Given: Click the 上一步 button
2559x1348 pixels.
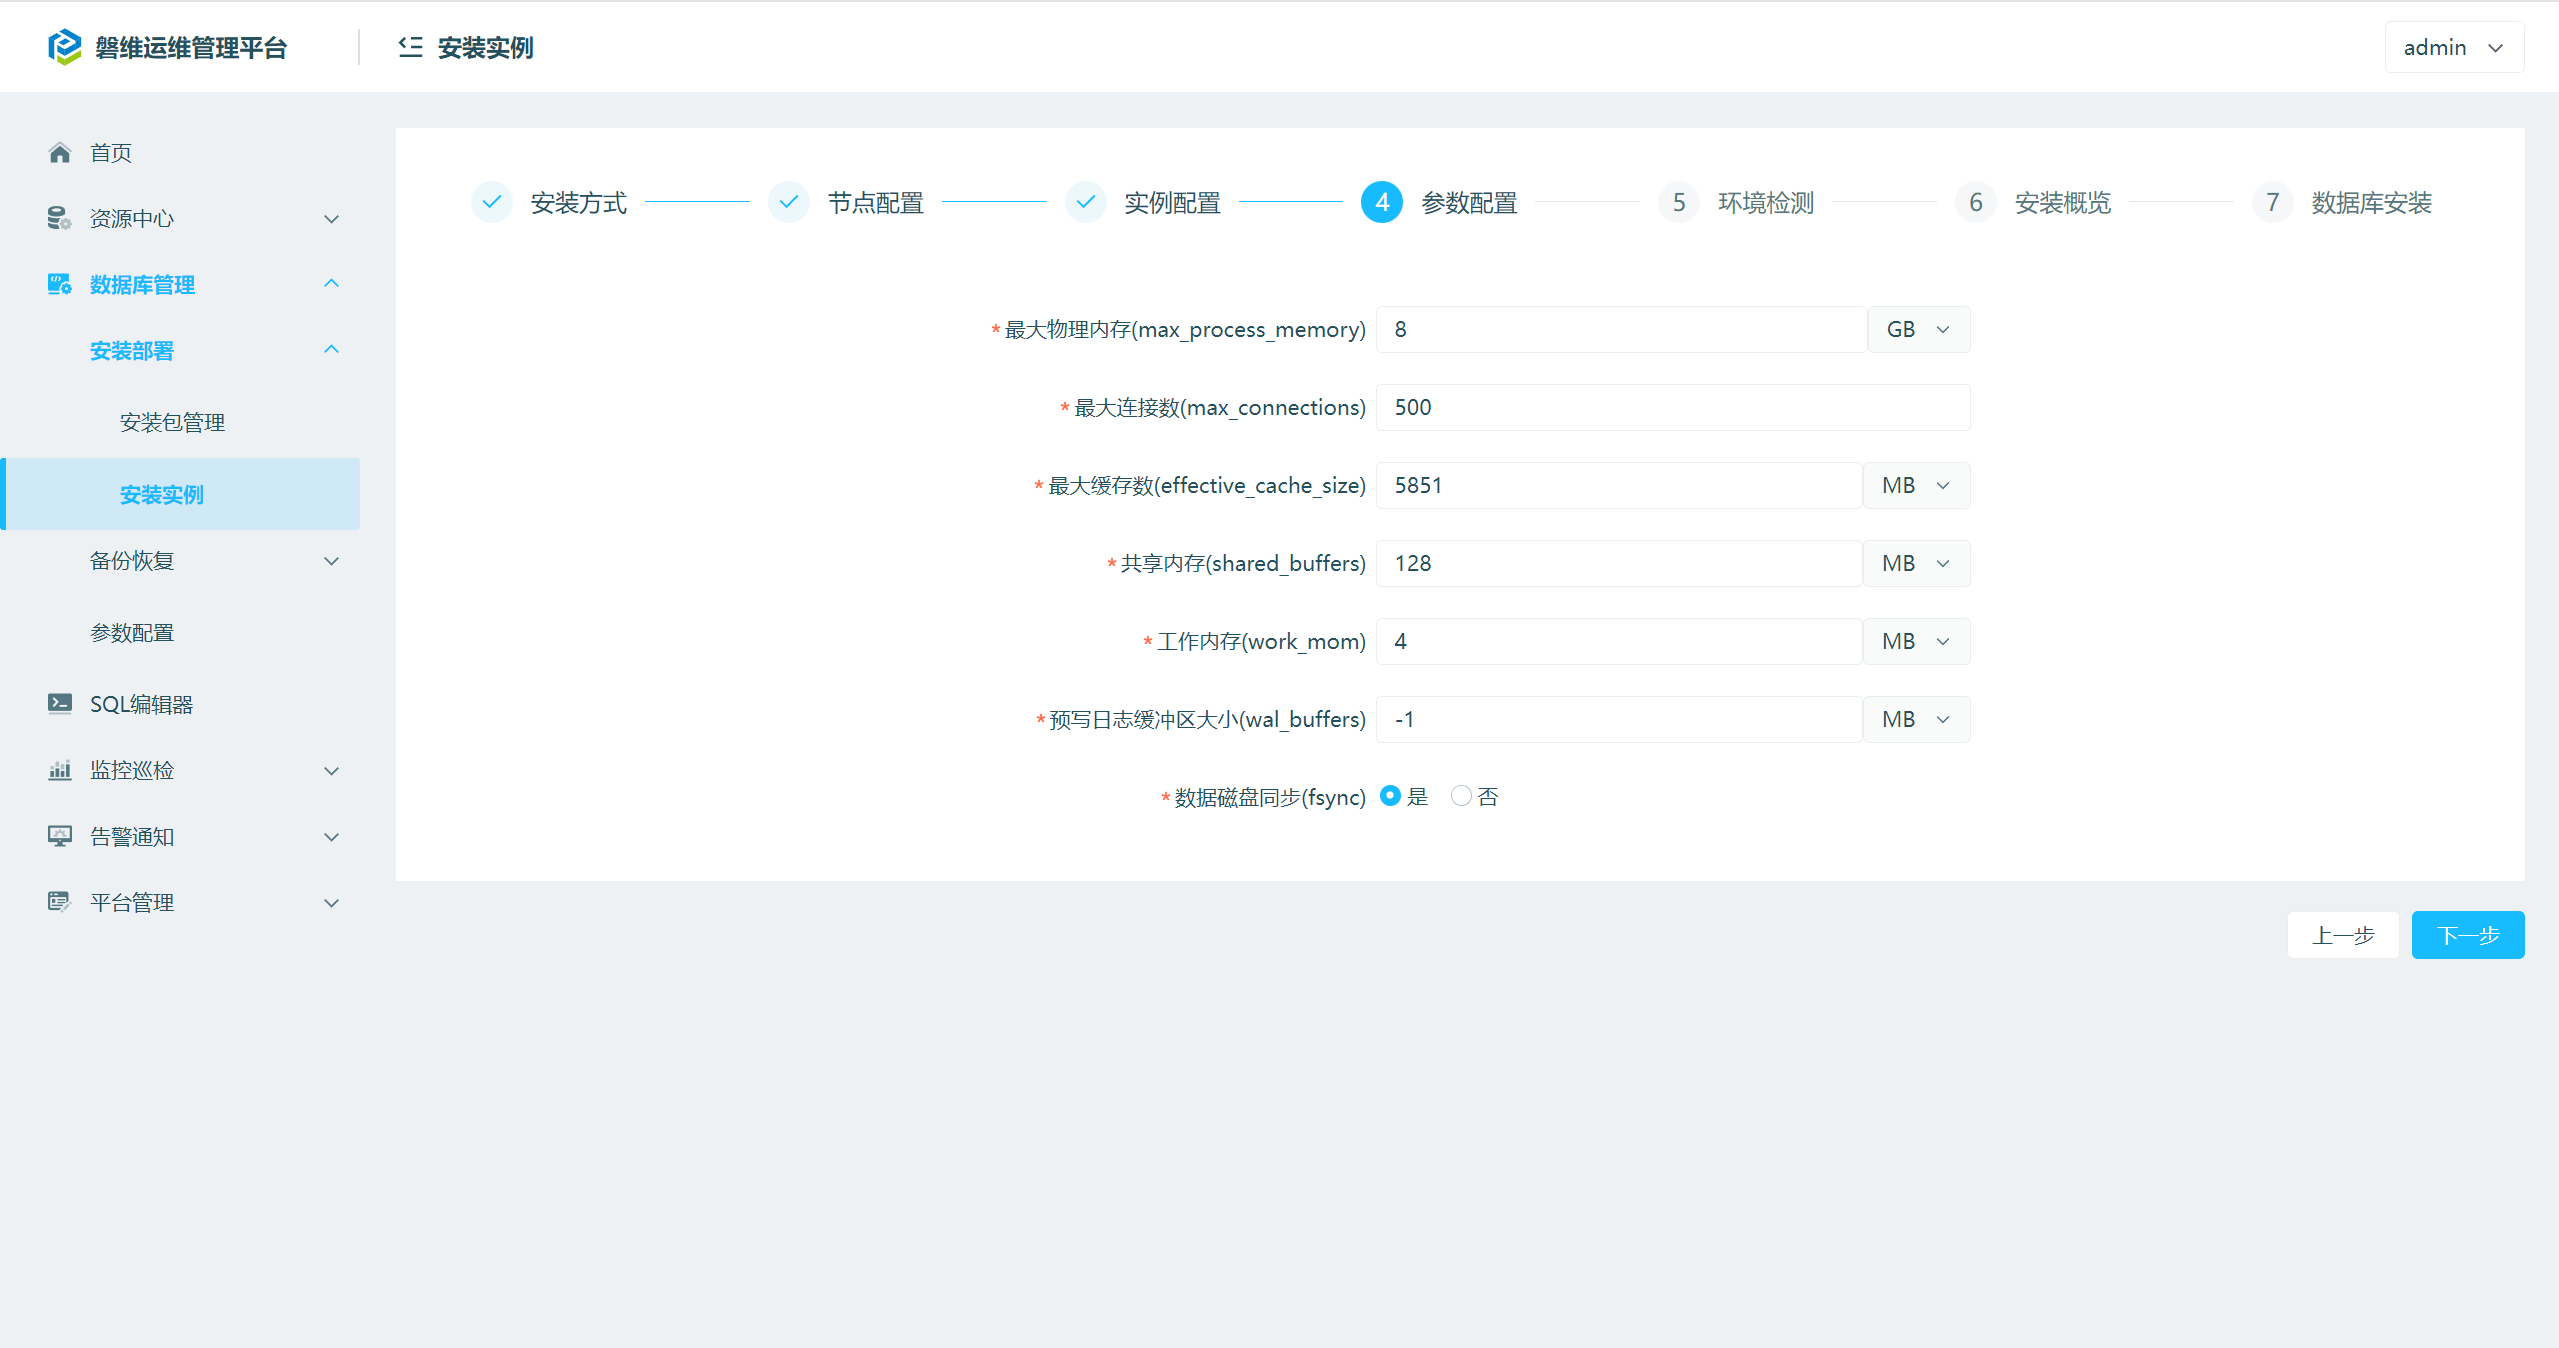Looking at the screenshot, I should pos(2342,935).
